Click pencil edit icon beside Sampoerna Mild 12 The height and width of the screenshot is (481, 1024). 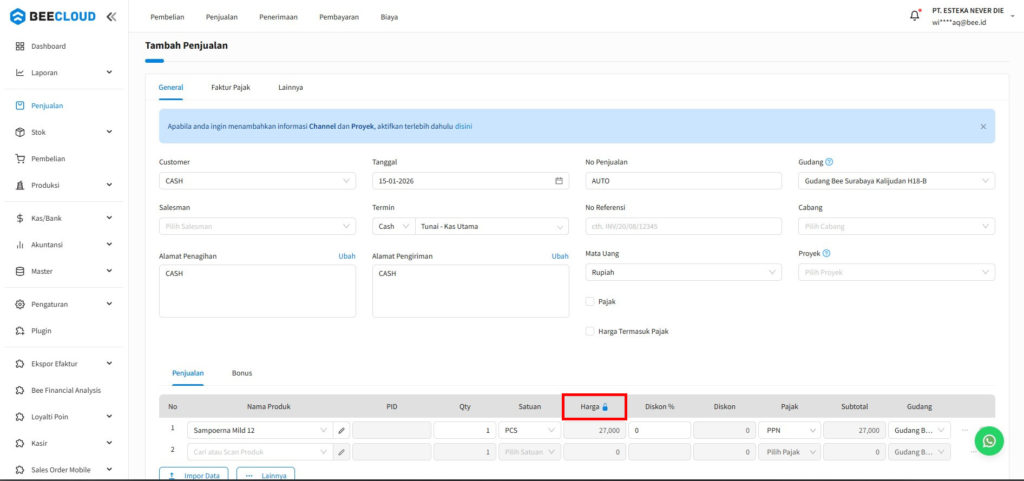click(x=341, y=430)
